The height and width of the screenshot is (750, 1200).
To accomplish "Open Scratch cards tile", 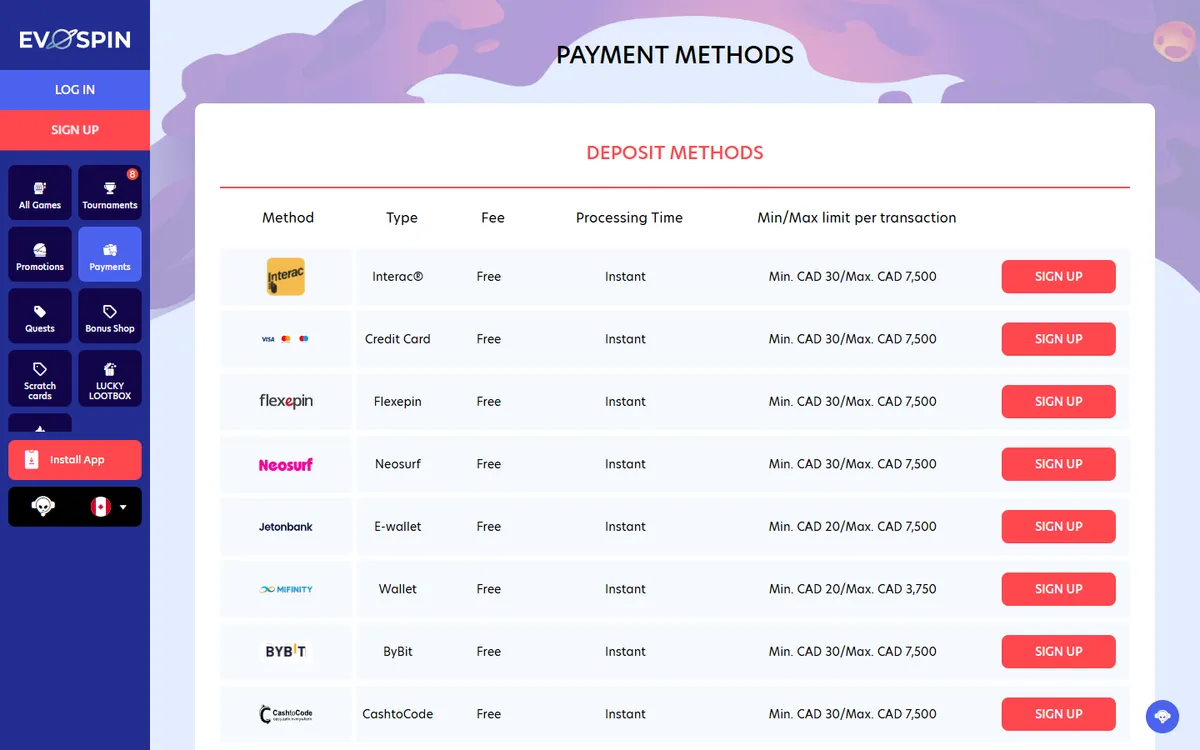I will [40, 378].
